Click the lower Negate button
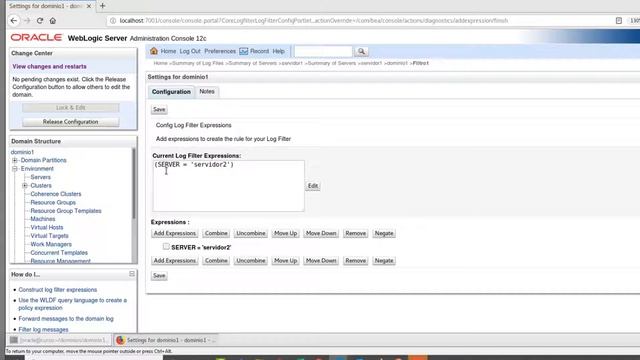640x360 pixels. pyautogui.click(x=384, y=260)
